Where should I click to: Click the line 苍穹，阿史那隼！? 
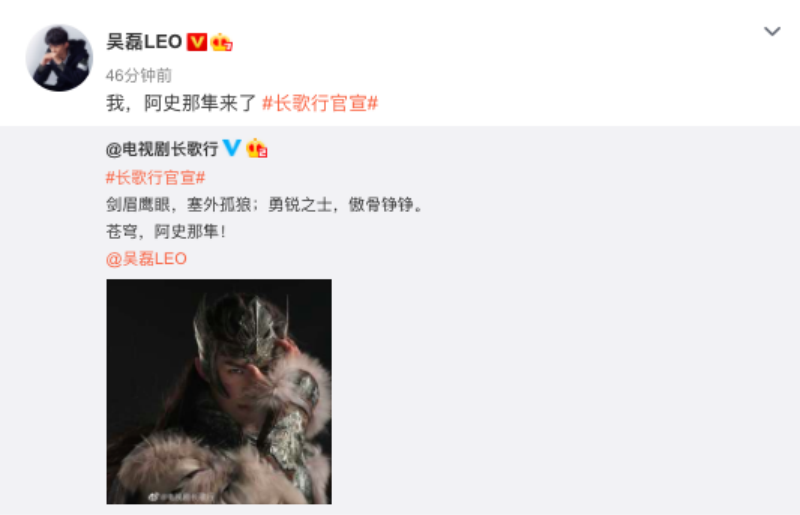pyautogui.click(x=166, y=232)
